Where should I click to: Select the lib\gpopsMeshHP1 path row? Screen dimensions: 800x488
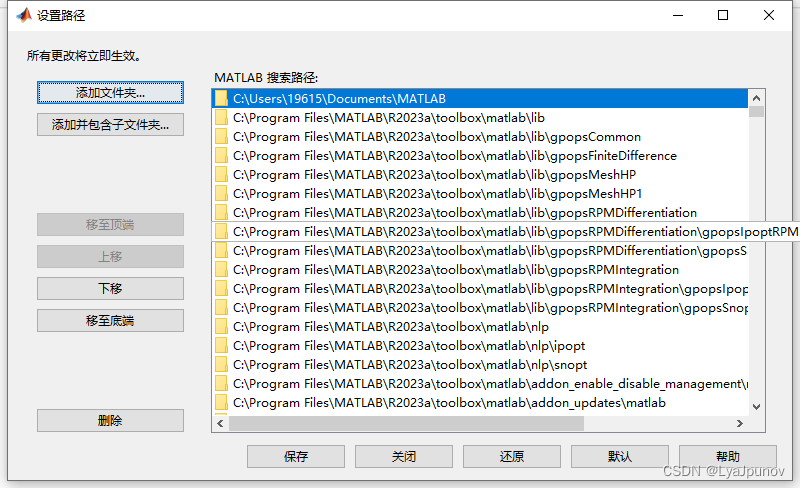point(480,194)
